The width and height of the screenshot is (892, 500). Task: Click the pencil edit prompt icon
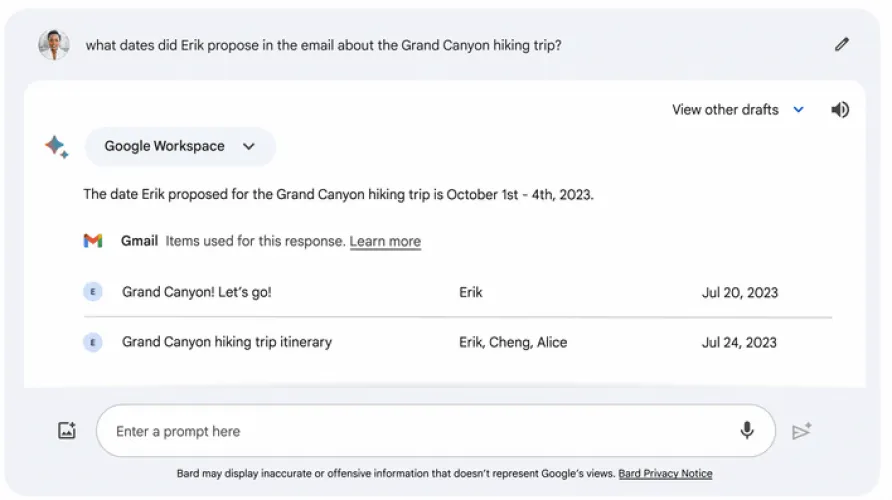coord(842,44)
